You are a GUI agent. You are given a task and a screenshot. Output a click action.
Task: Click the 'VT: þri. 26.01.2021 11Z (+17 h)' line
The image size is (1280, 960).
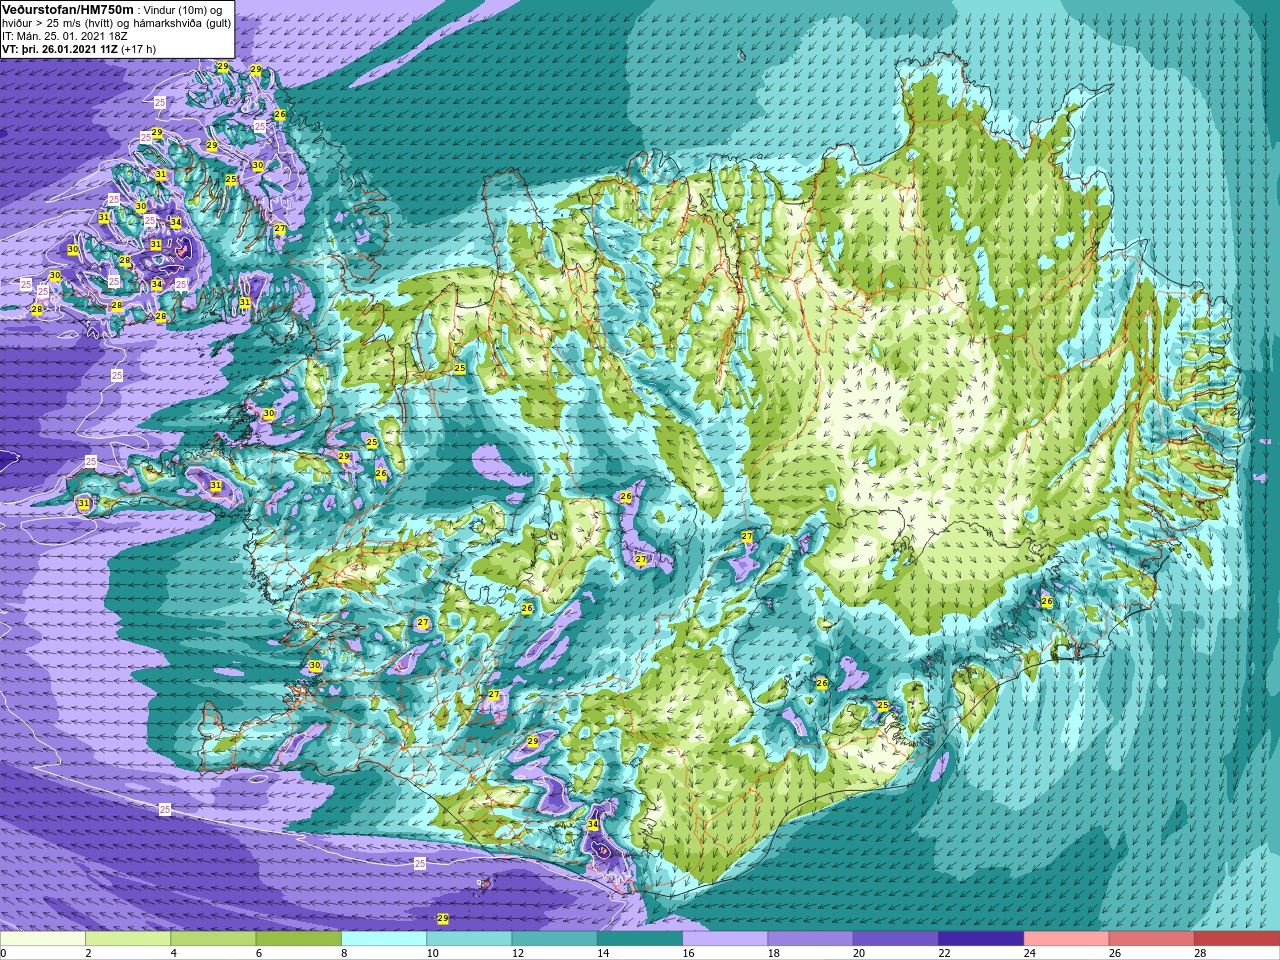(79, 48)
